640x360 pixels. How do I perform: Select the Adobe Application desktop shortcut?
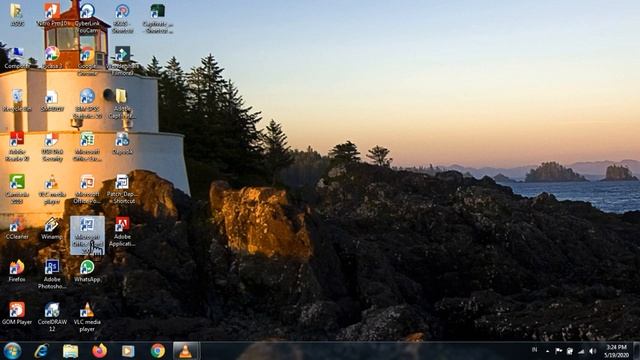[x=122, y=232]
